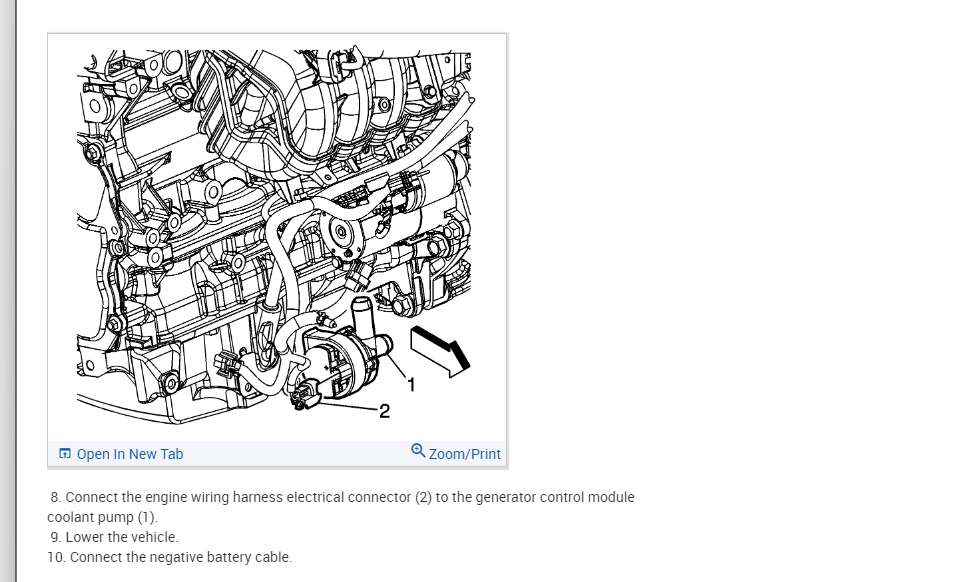Viewport: 978px width, 582px height.
Task: Click the black direction arrow in diagram
Action: coord(440,352)
